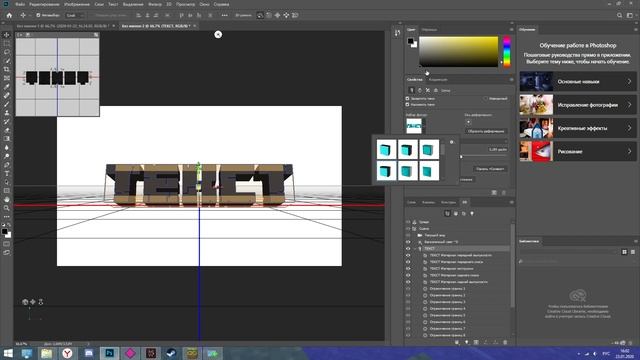
Task: Select the Crop tool
Action: click(7, 69)
